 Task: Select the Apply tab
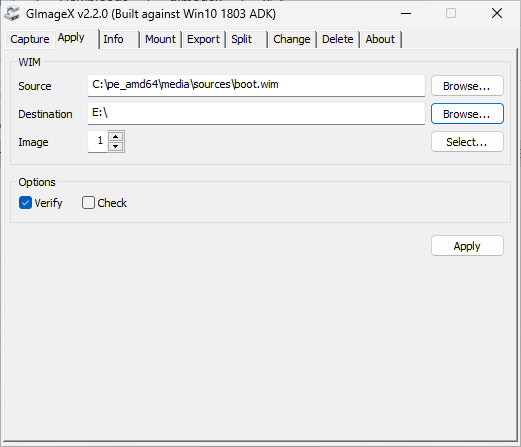77,38
